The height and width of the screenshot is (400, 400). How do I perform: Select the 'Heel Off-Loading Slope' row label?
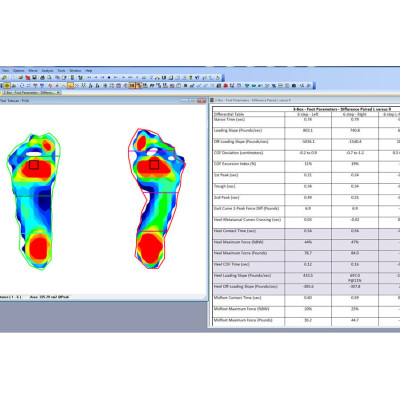pos(246,286)
